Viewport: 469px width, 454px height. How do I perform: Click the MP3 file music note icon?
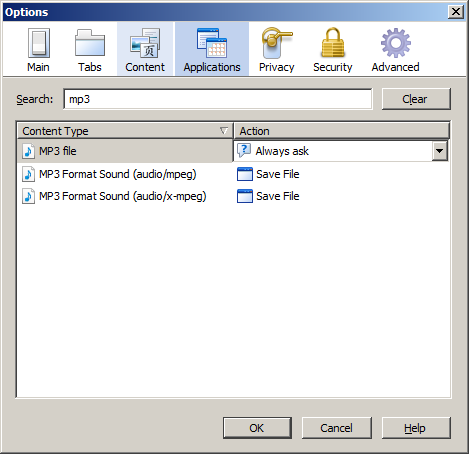[x=28, y=151]
